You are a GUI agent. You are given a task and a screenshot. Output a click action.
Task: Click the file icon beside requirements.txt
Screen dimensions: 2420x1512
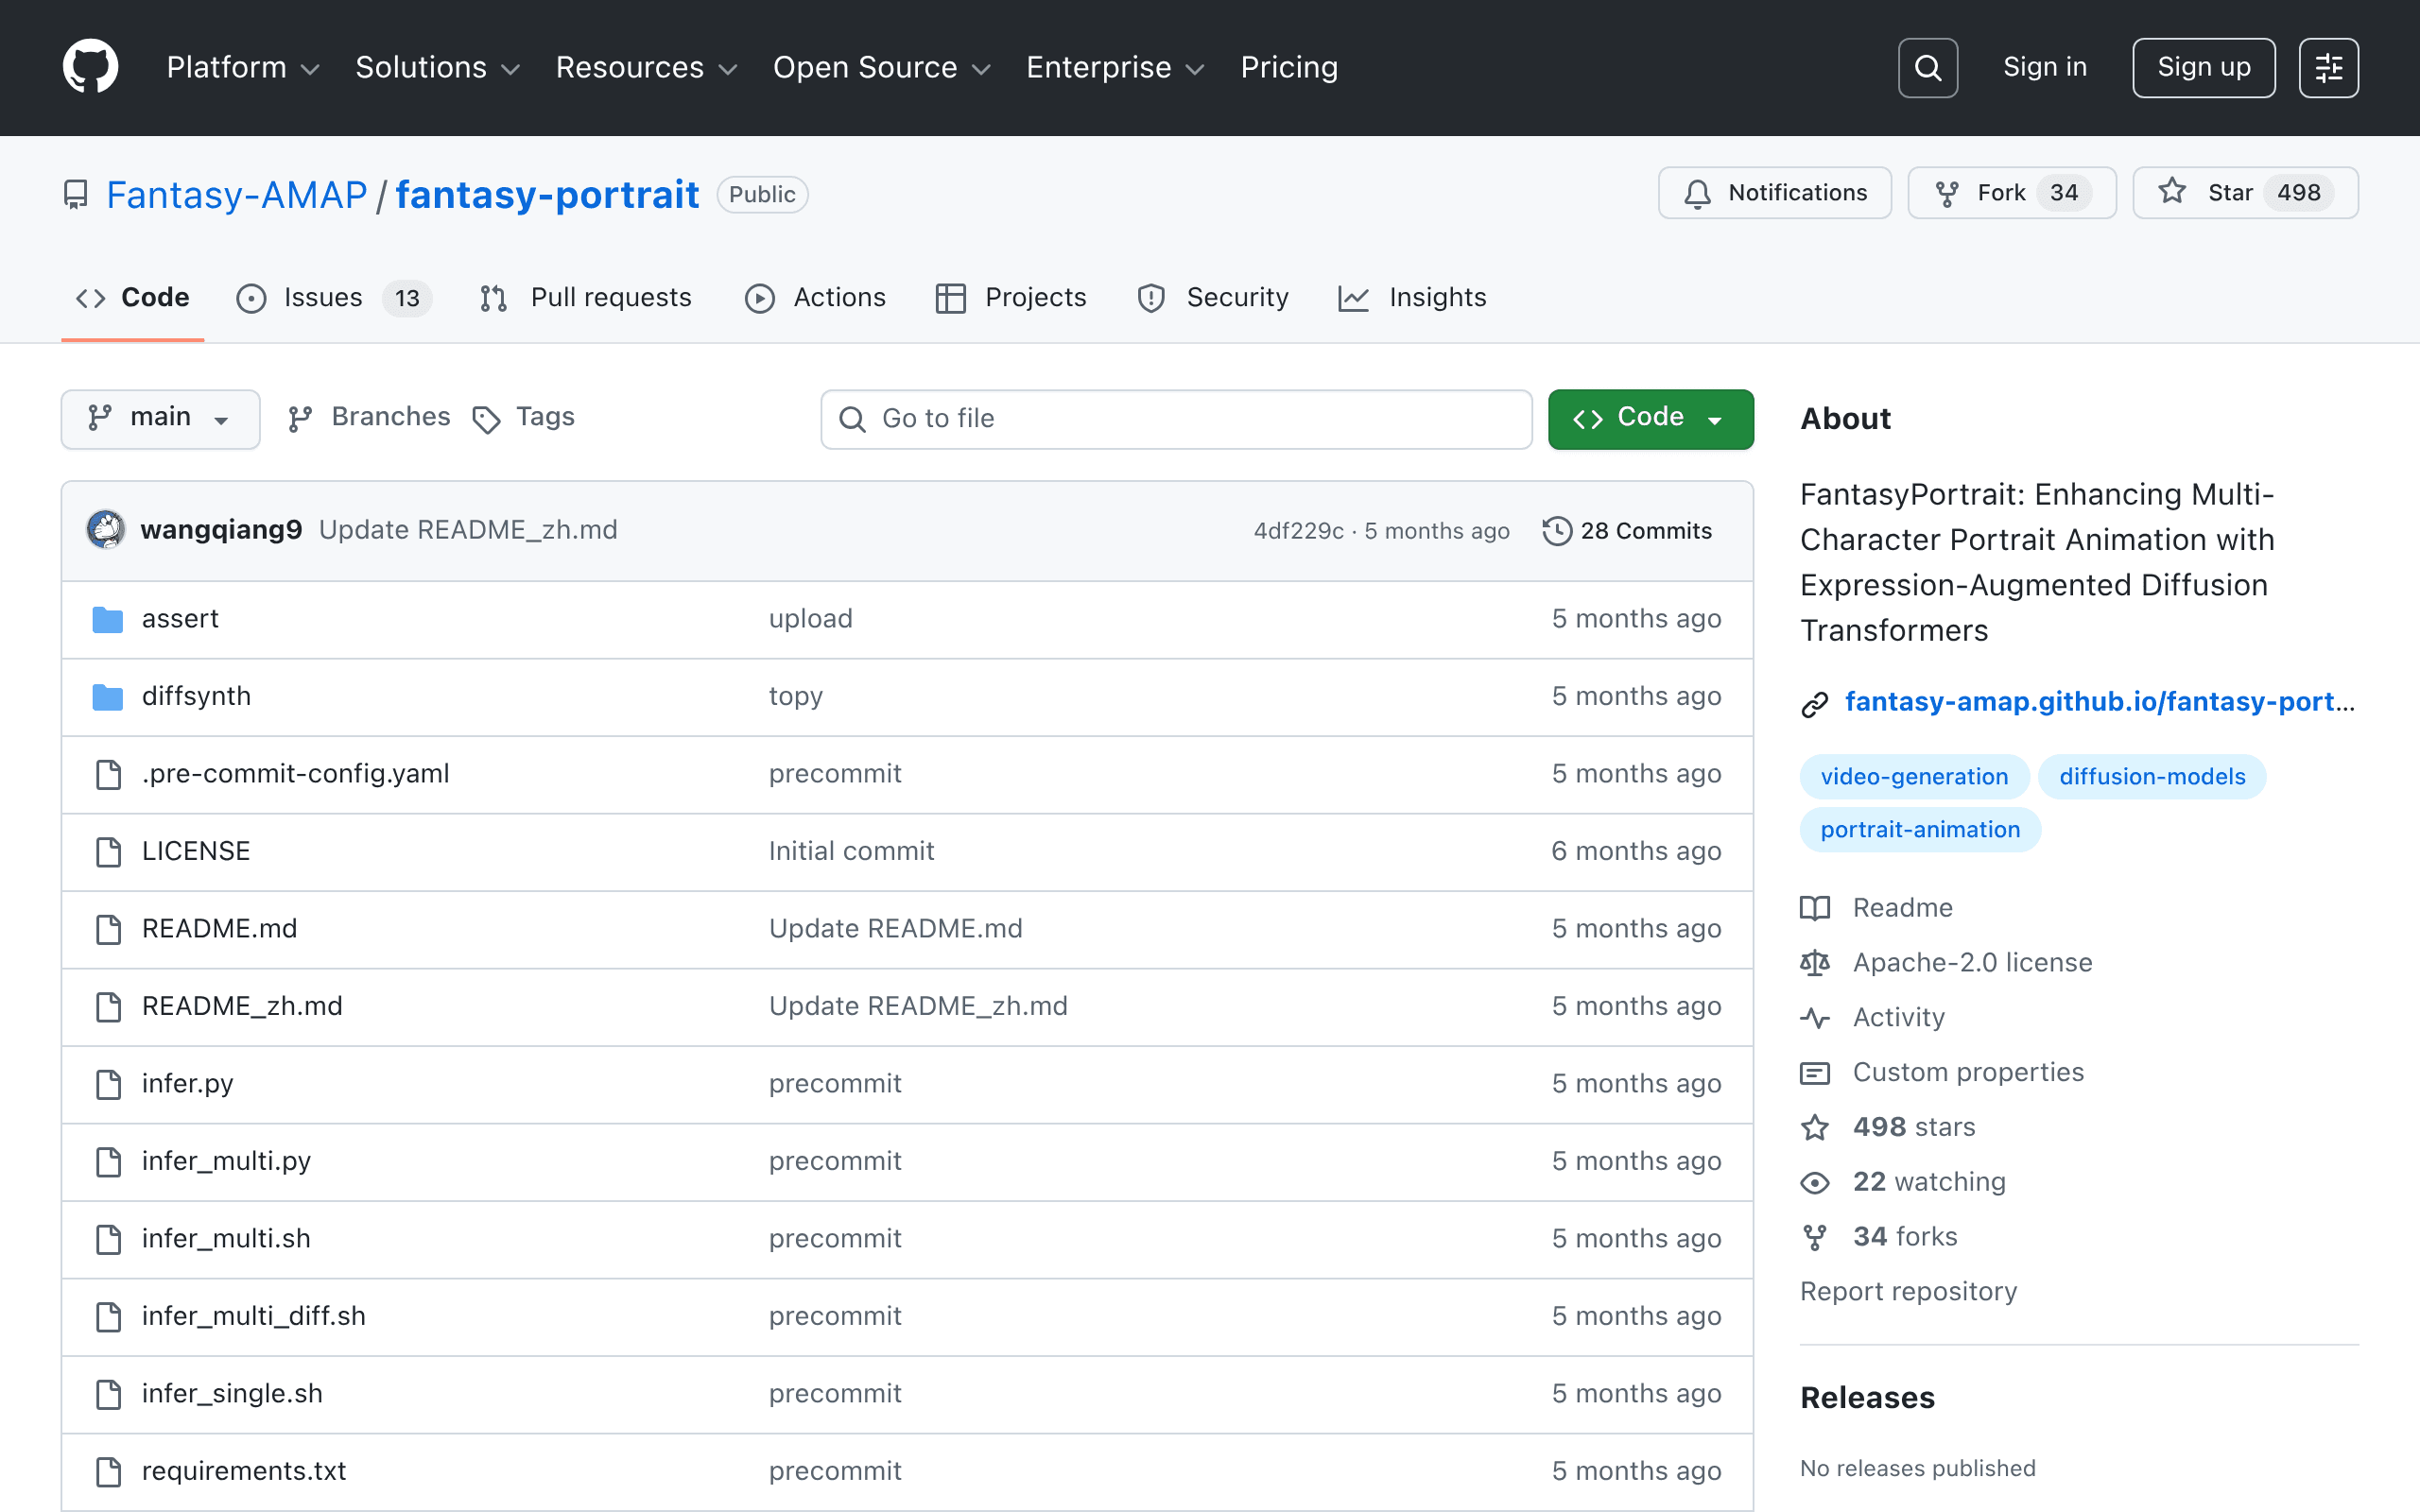[108, 1471]
